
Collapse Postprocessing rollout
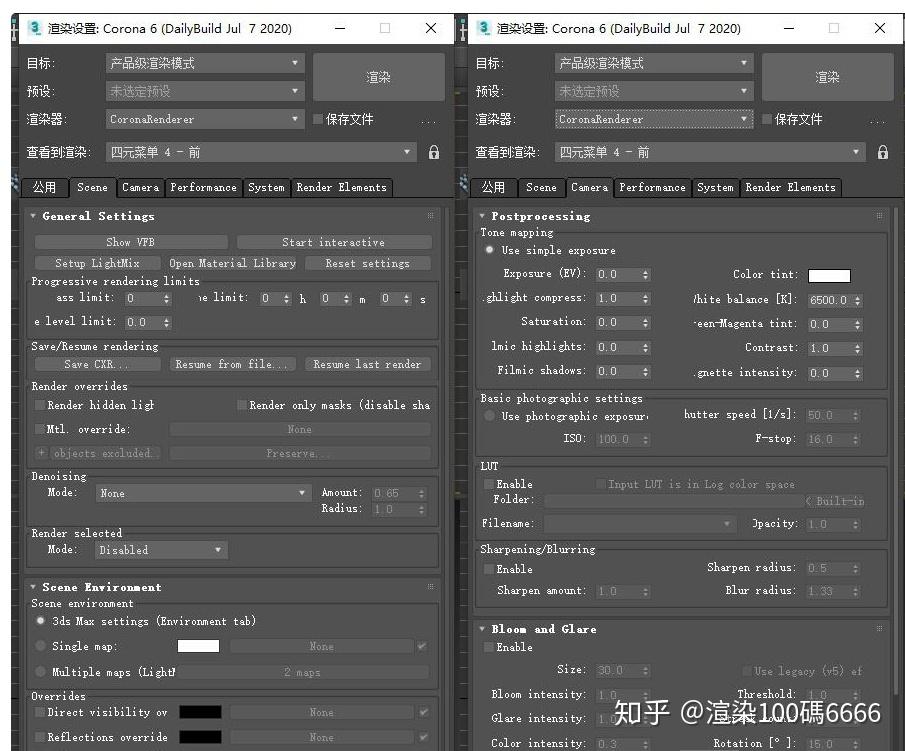pyautogui.click(x=482, y=215)
